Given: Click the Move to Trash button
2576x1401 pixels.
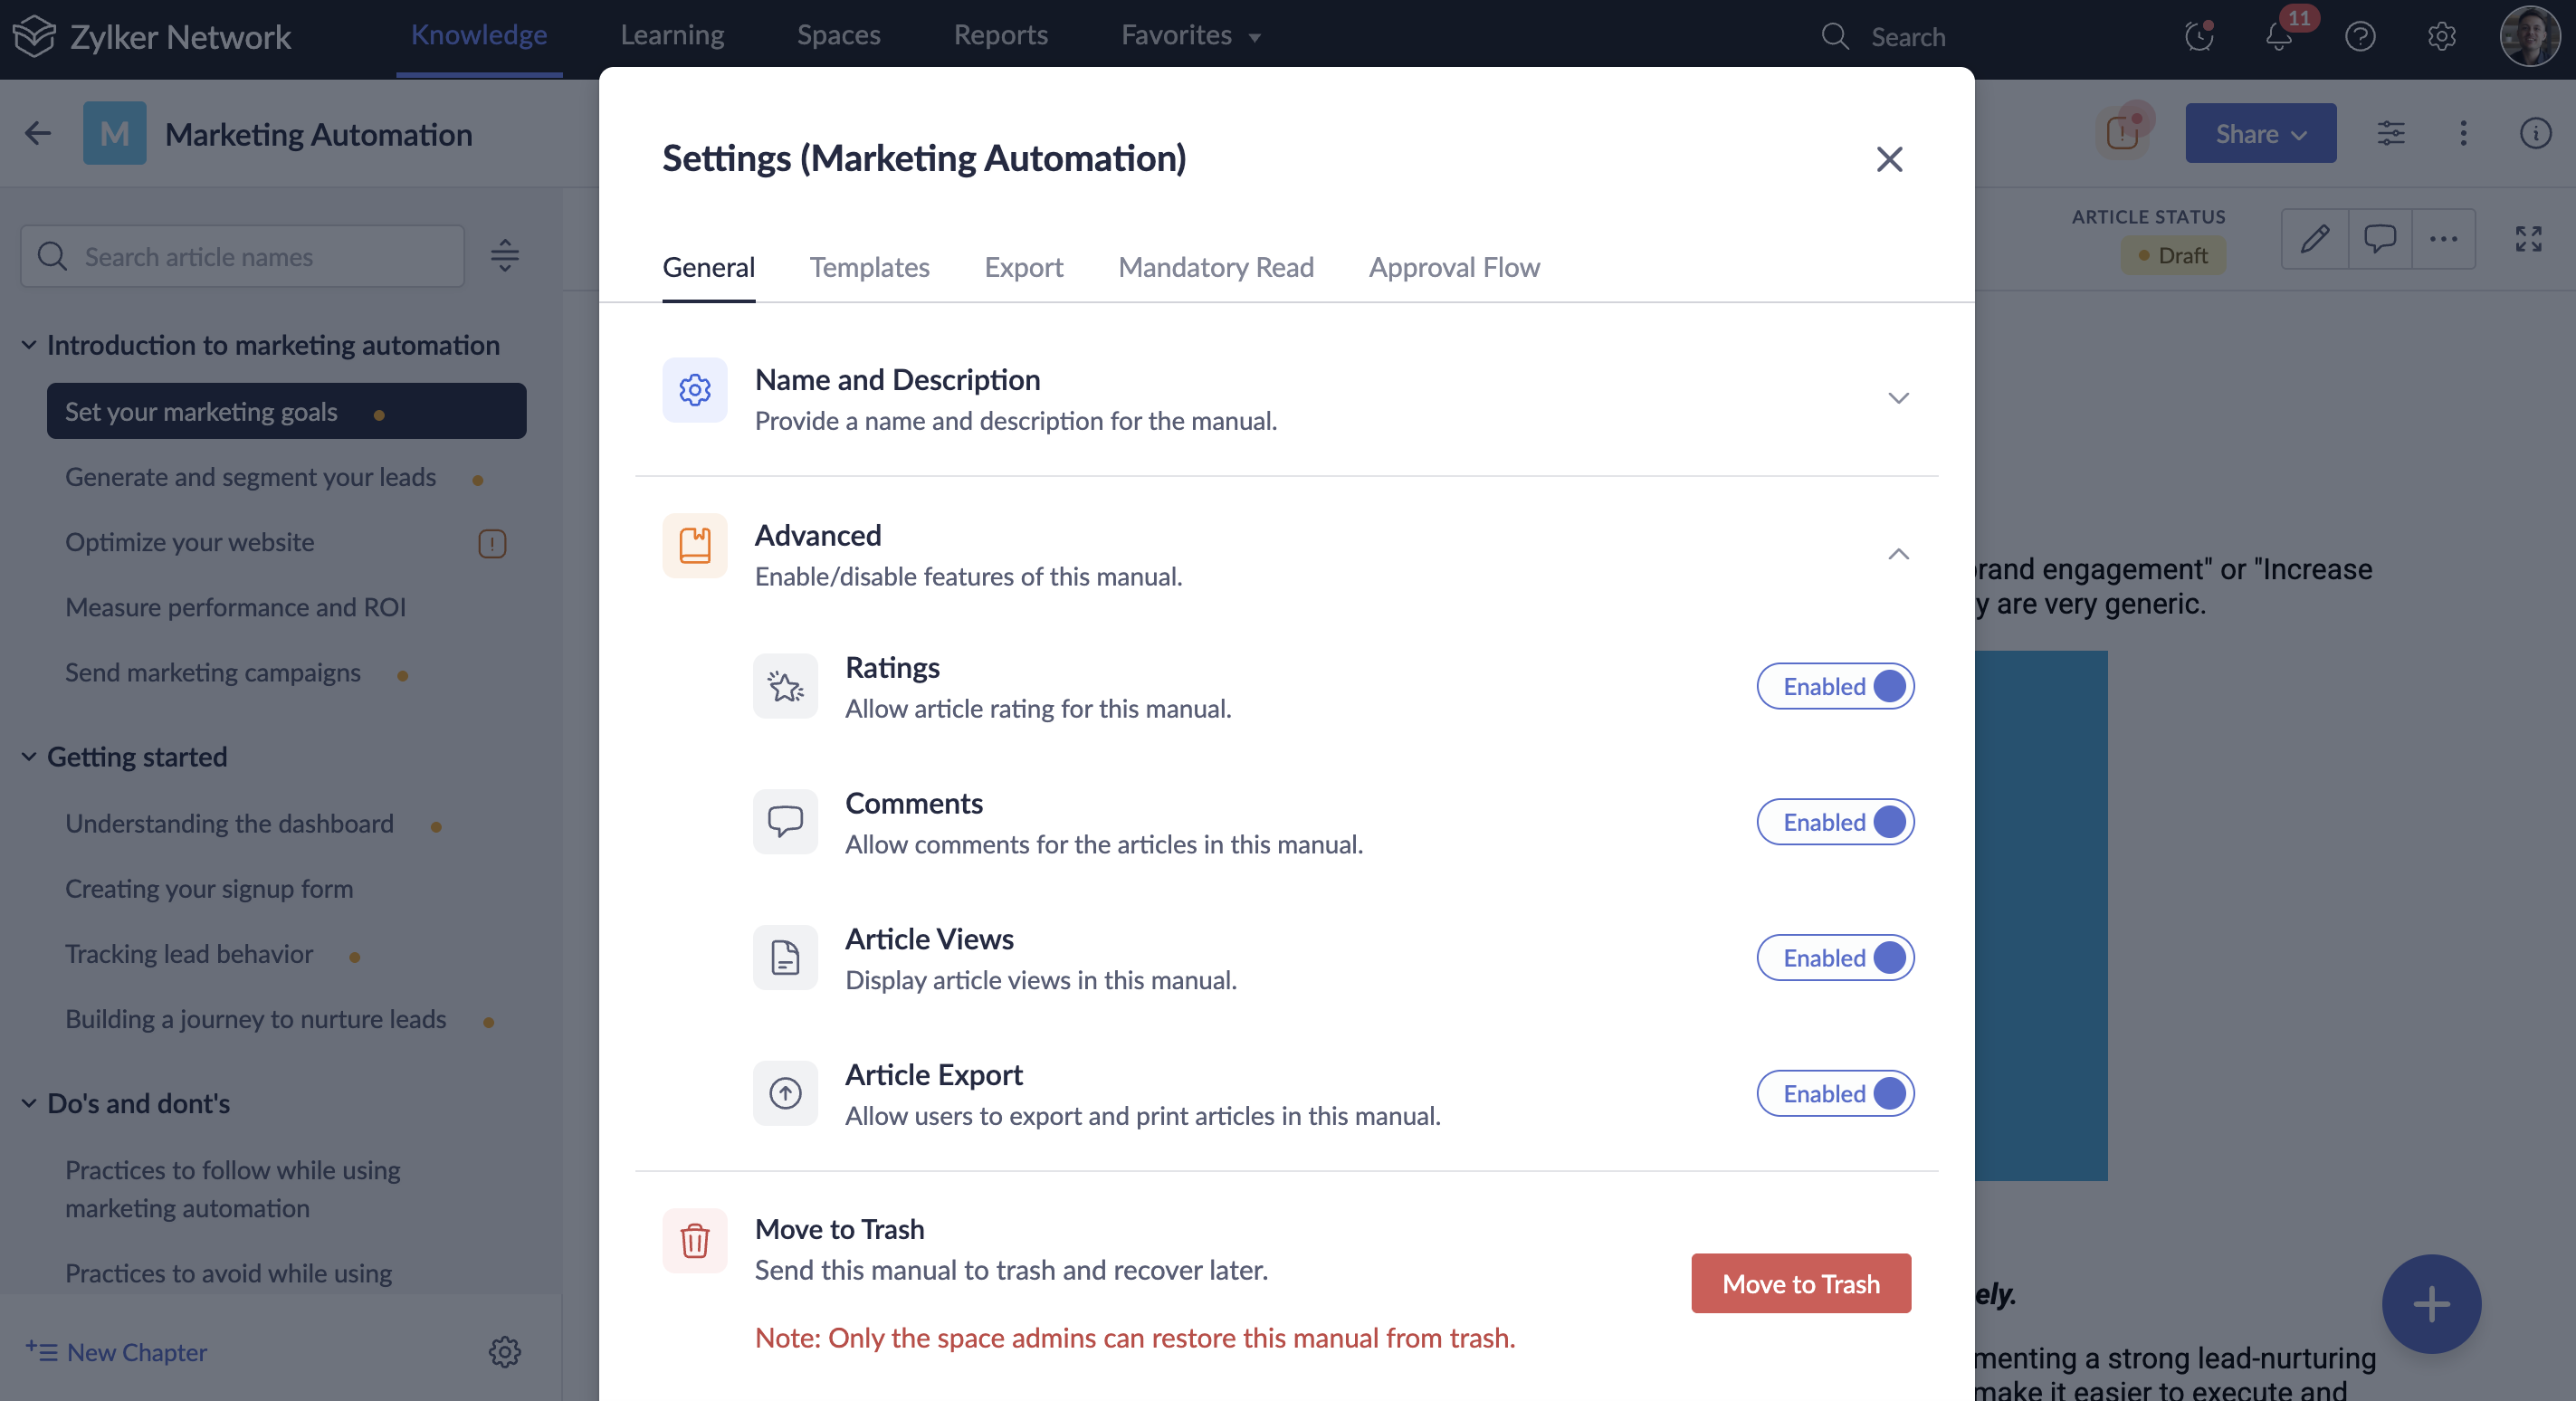Looking at the screenshot, I should [1800, 1283].
